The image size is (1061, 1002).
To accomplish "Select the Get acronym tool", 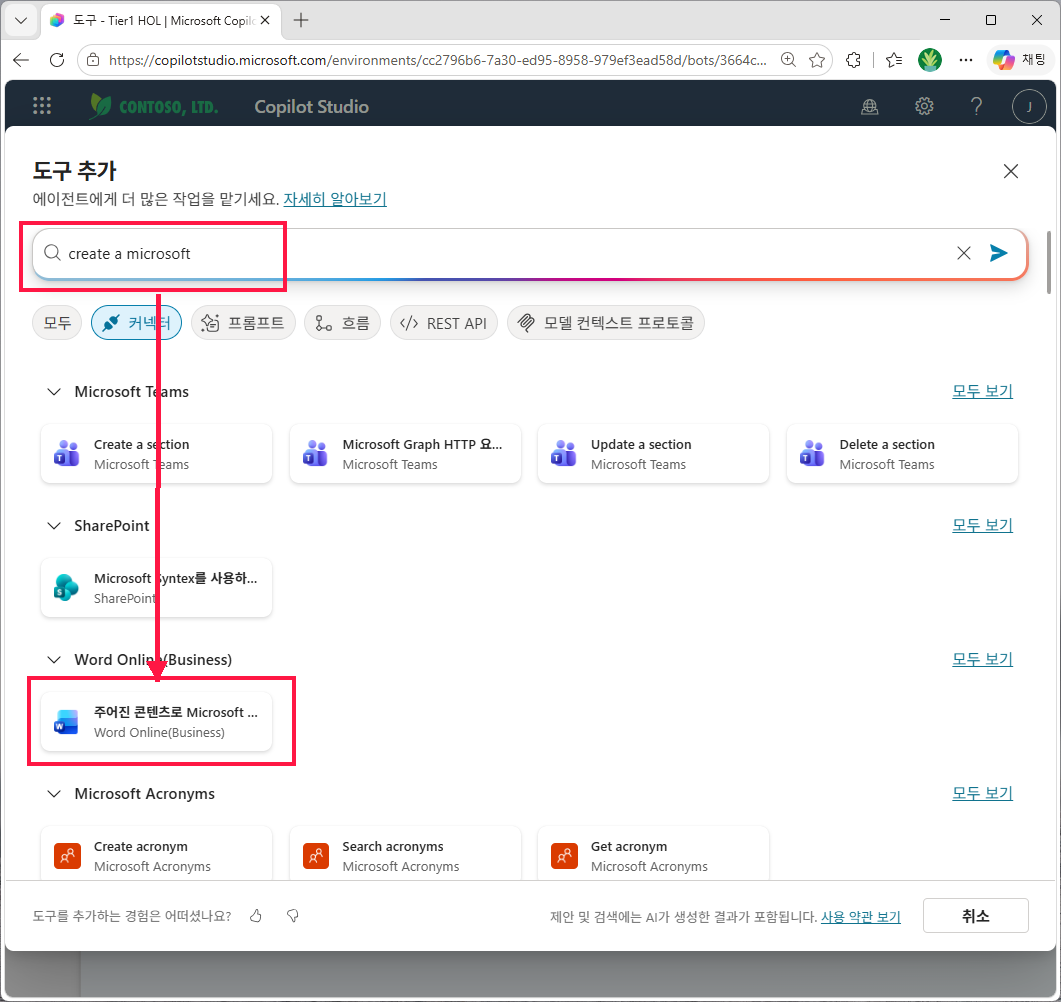I will [654, 854].
